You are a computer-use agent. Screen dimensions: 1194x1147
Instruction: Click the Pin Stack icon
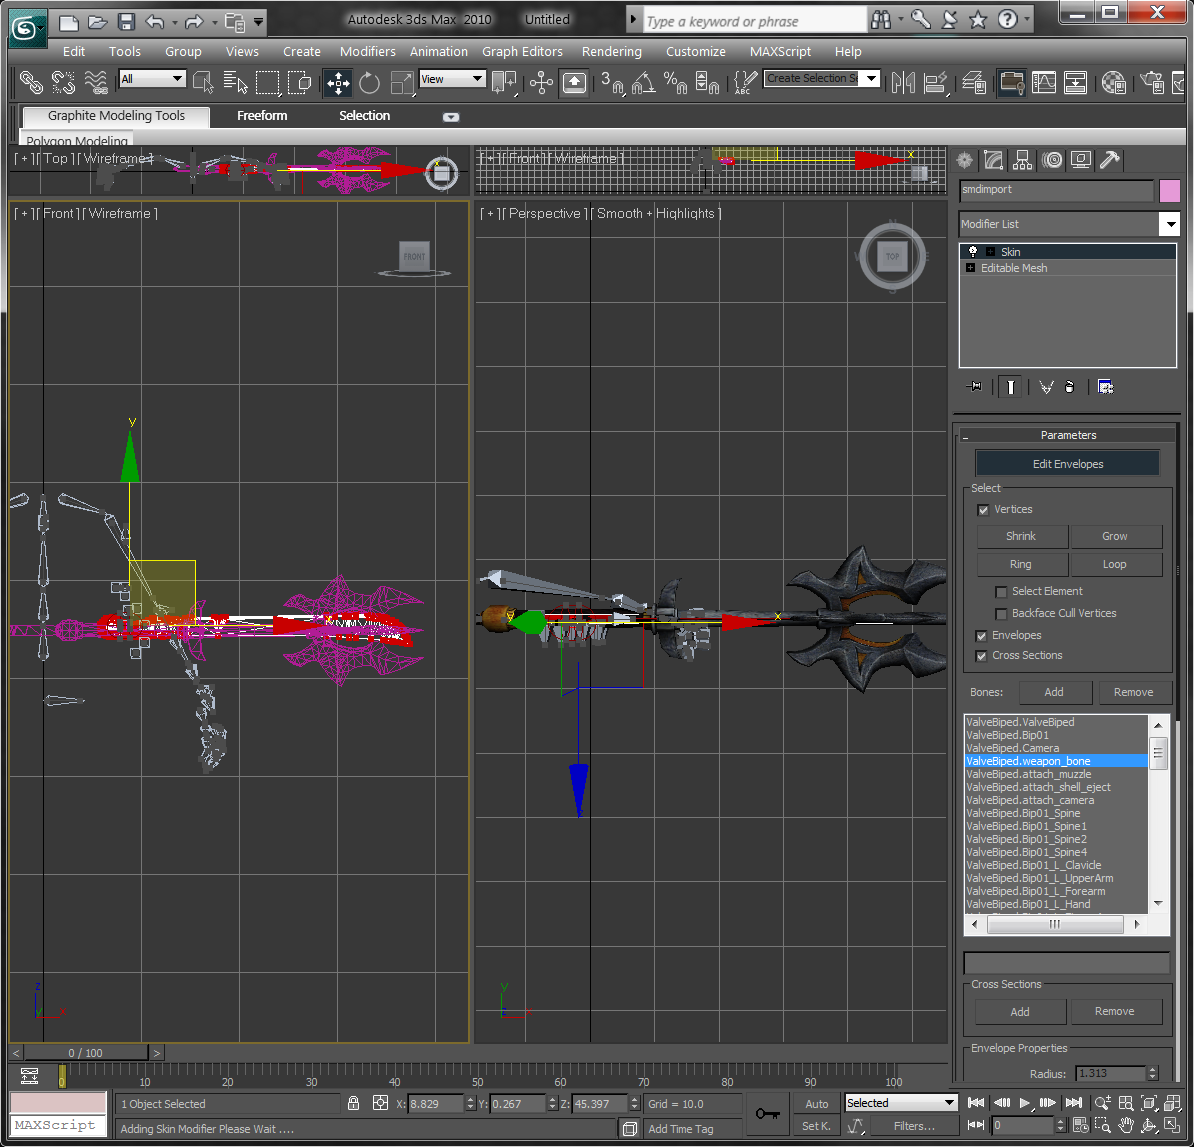point(973,387)
